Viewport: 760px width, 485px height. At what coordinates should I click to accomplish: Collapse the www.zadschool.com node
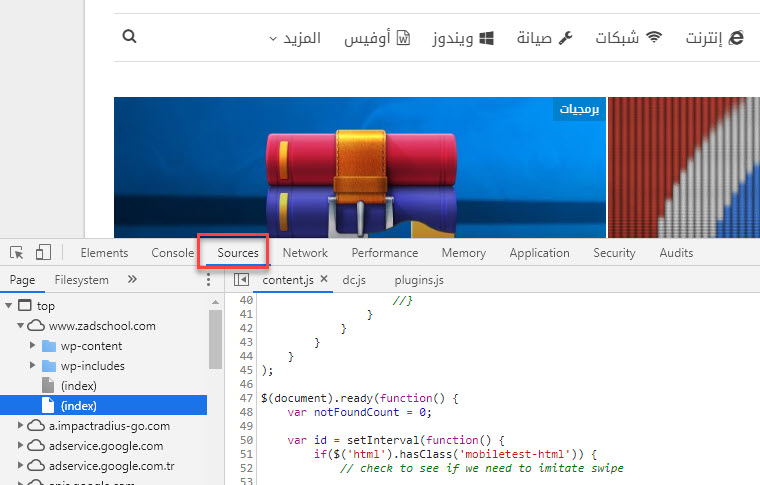click(x=20, y=326)
